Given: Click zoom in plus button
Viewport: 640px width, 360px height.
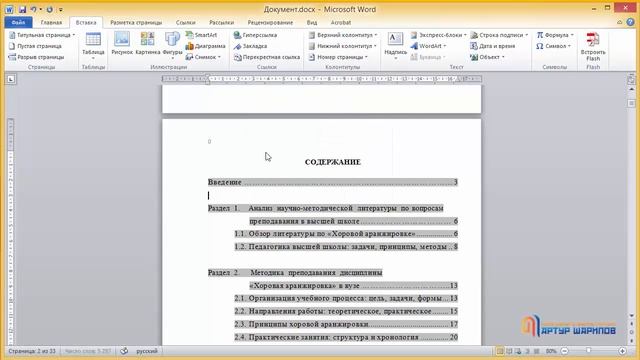Looking at the screenshot, I should (622, 351).
